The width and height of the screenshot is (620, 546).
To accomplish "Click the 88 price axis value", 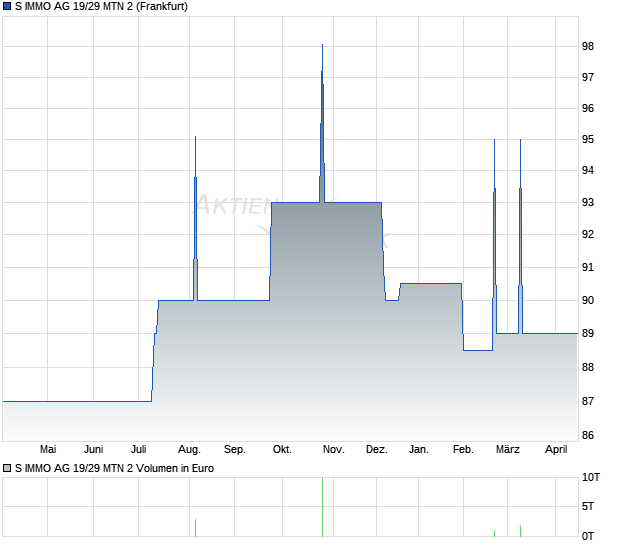I will point(588,367).
